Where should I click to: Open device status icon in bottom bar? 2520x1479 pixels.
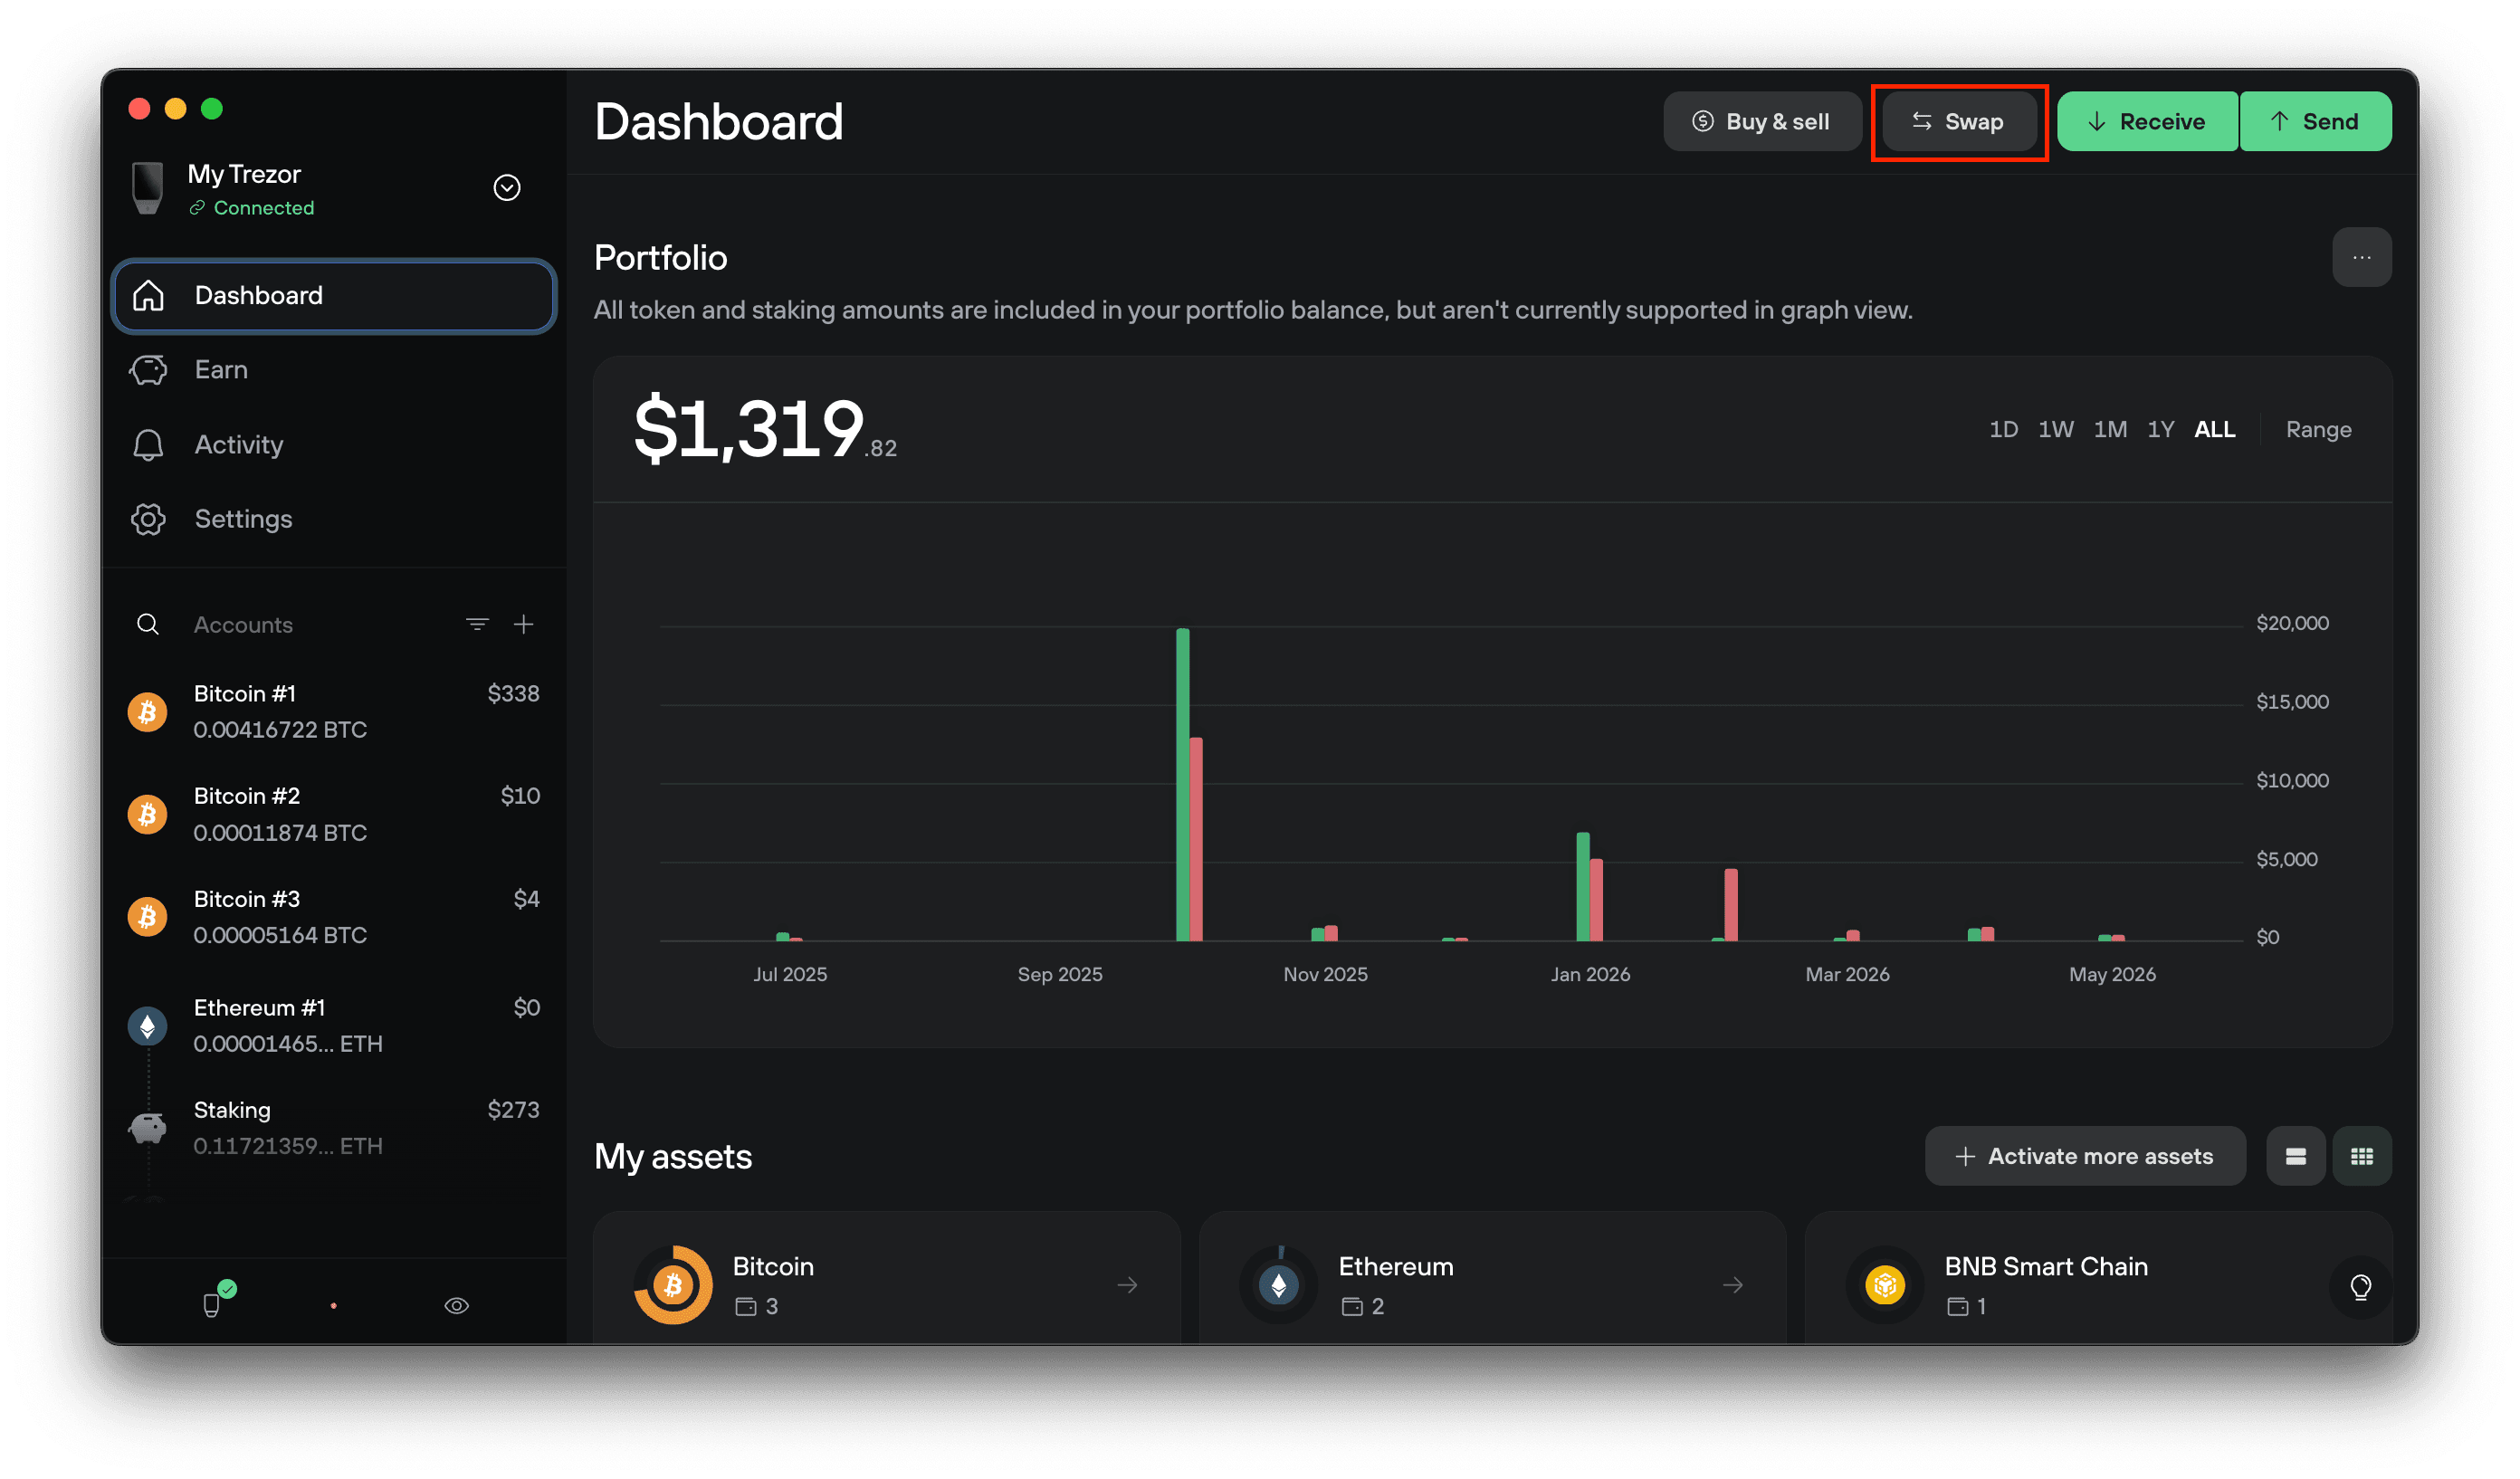pyautogui.click(x=213, y=1305)
